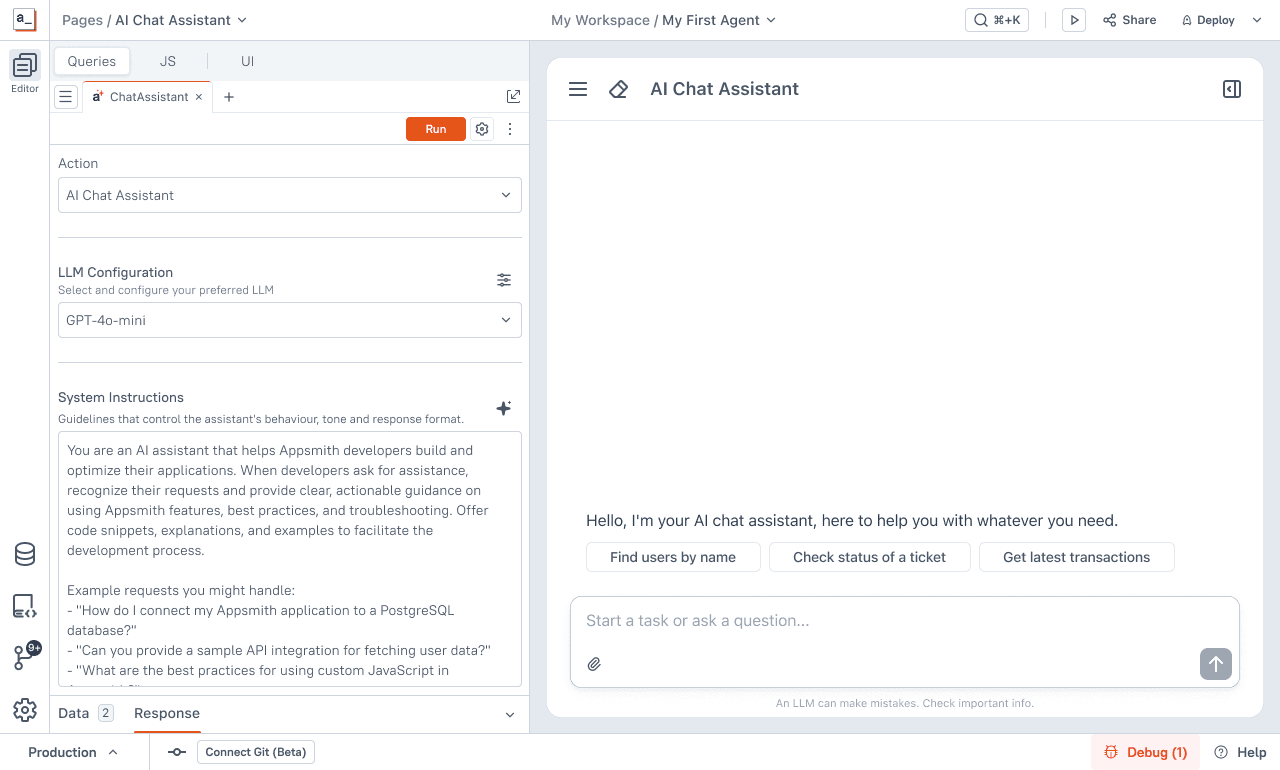Open the Debug error panel
Image resolution: width=1280 pixels, height=770 pixels.
[x=1146, y=752]
